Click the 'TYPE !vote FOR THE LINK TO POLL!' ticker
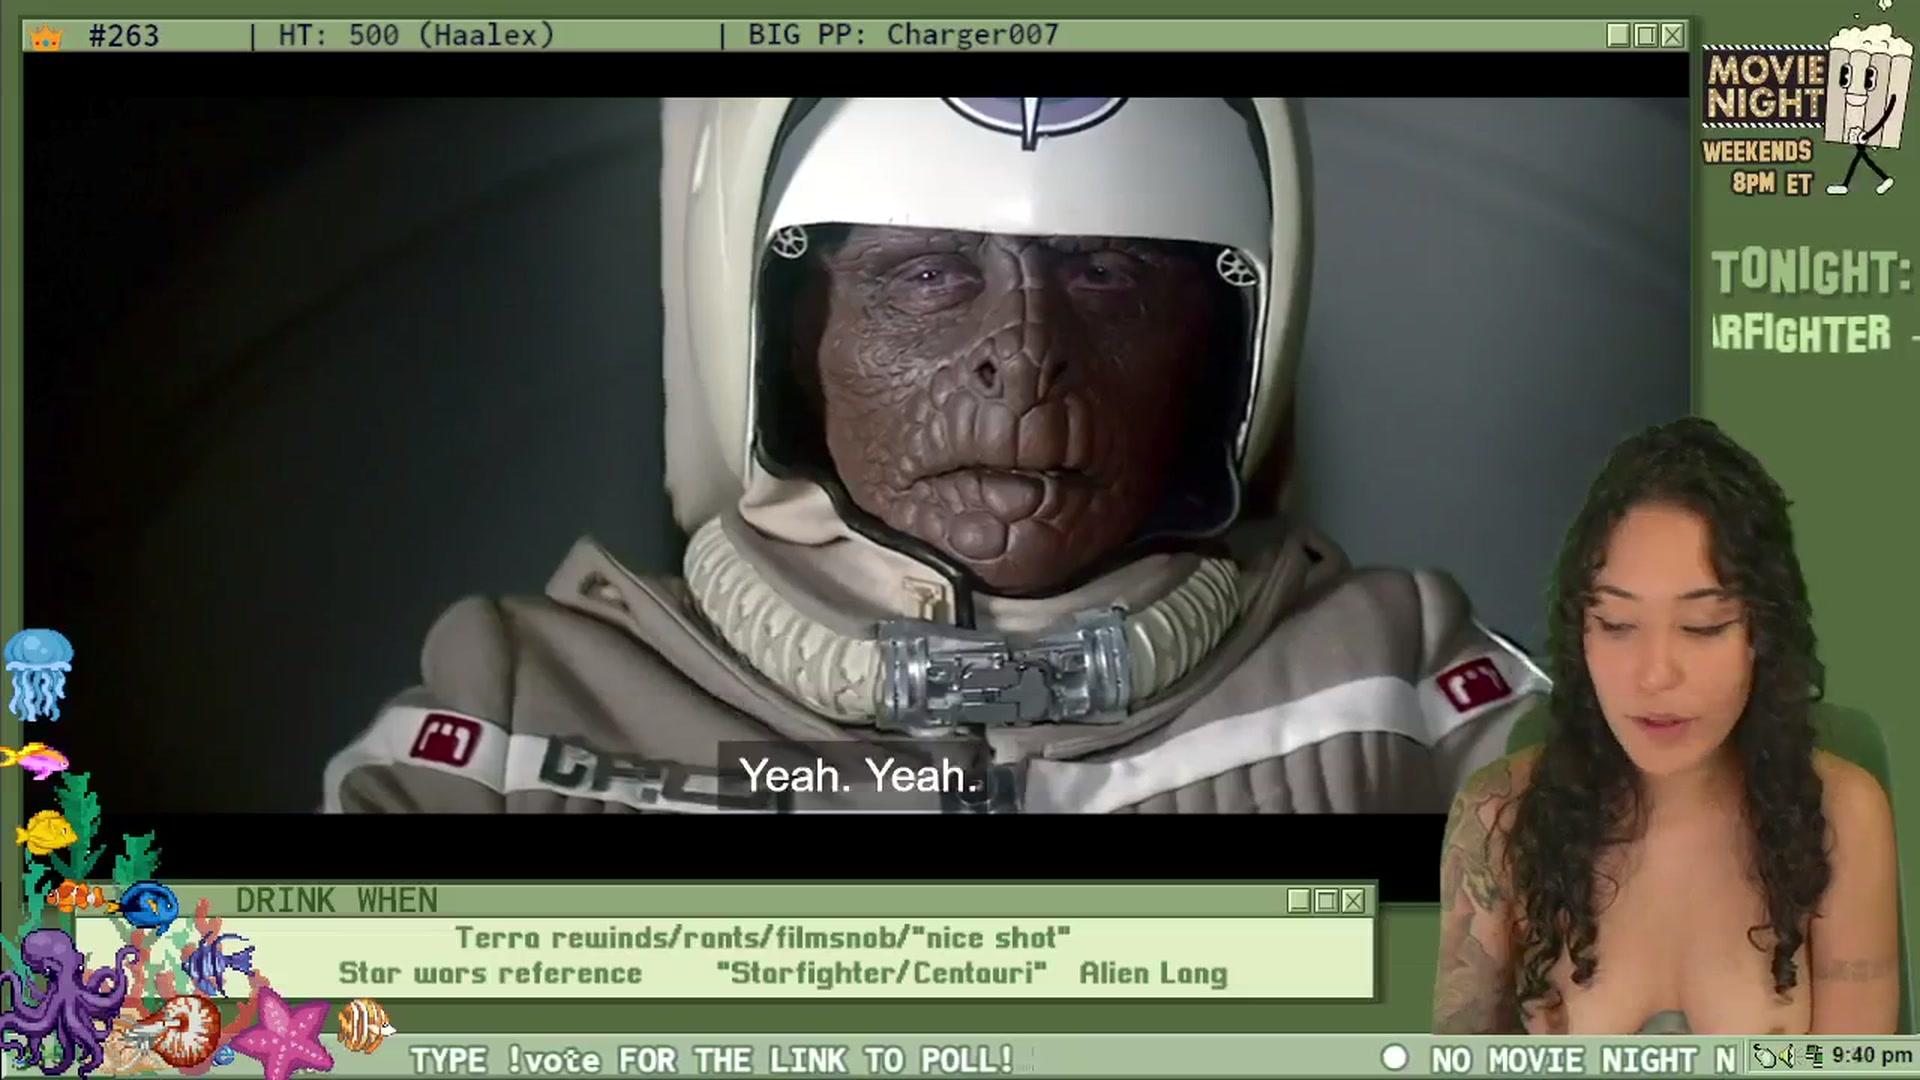1920x1080 pixels. [712, 1059]
